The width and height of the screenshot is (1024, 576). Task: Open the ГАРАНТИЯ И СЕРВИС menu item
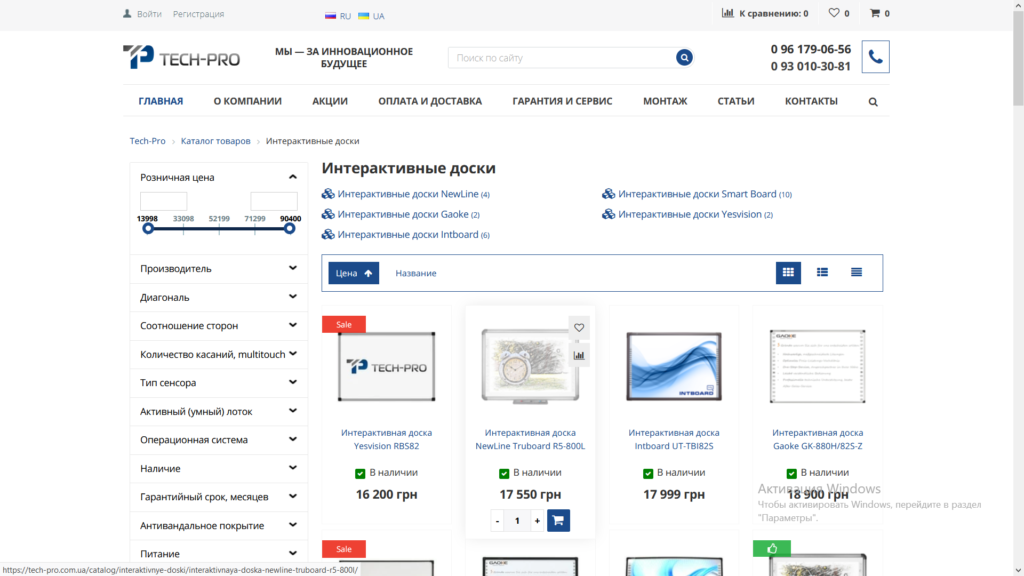pos(562,101)
